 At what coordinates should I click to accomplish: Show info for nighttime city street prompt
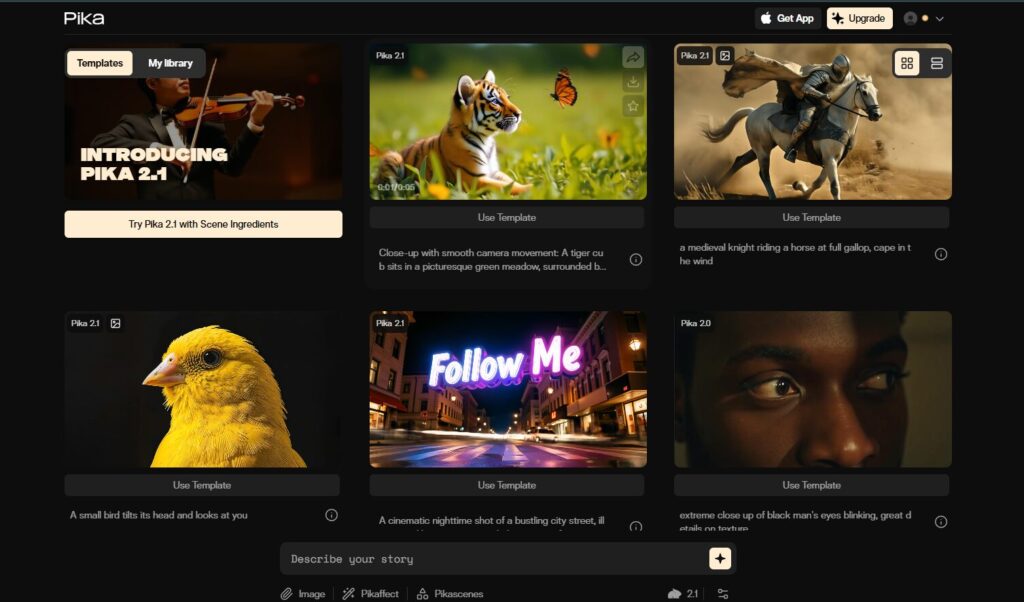point(635,526)
